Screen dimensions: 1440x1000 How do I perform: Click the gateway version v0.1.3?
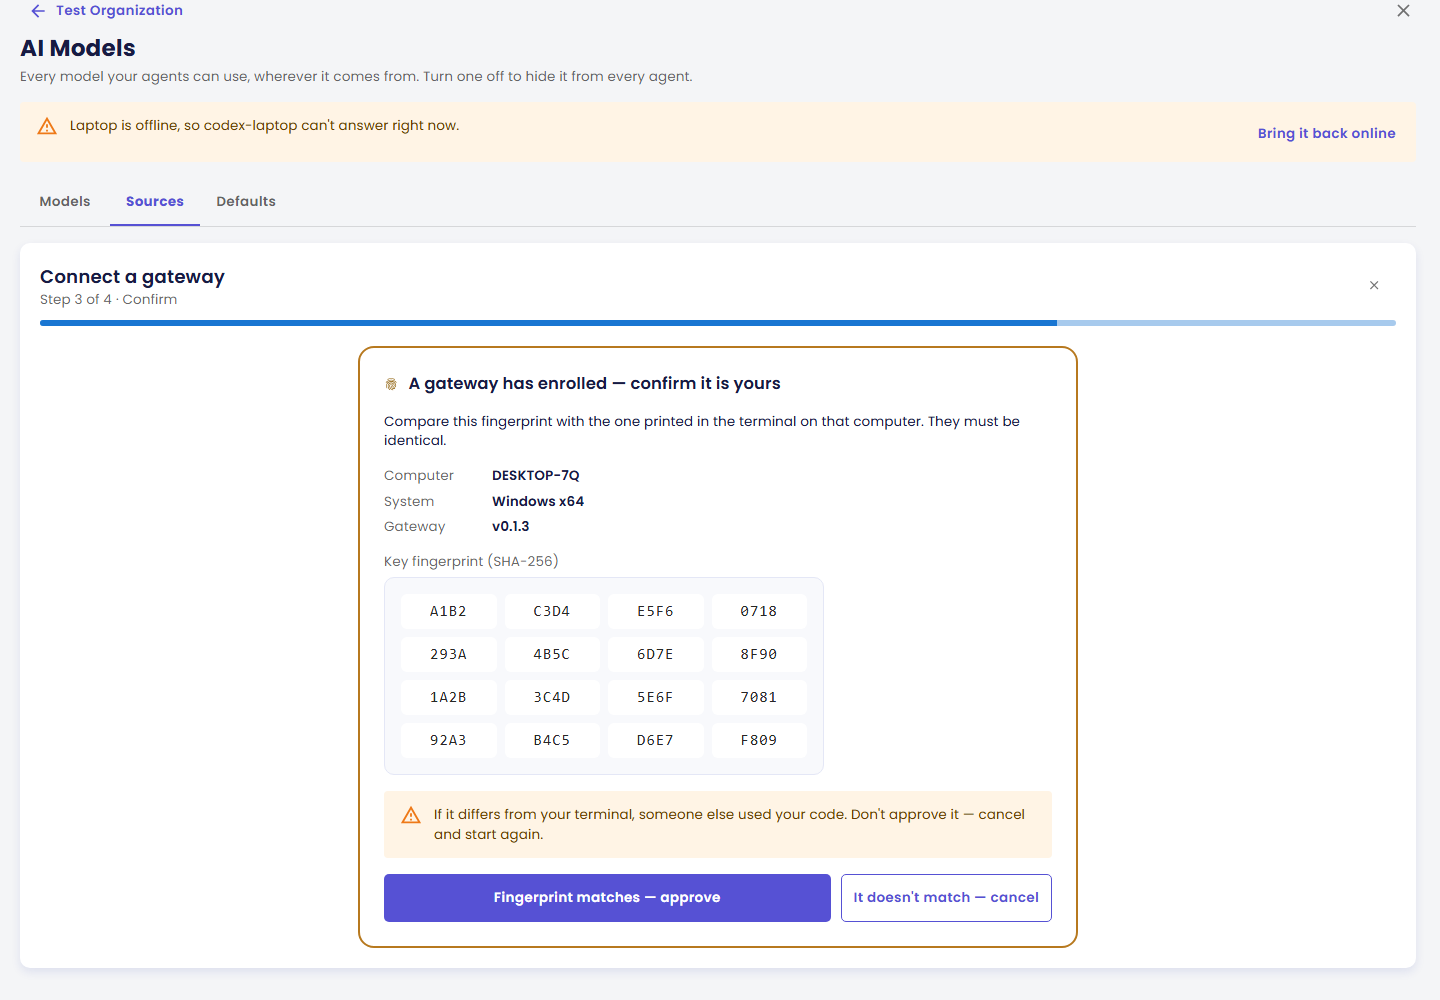tap(511, 527)
